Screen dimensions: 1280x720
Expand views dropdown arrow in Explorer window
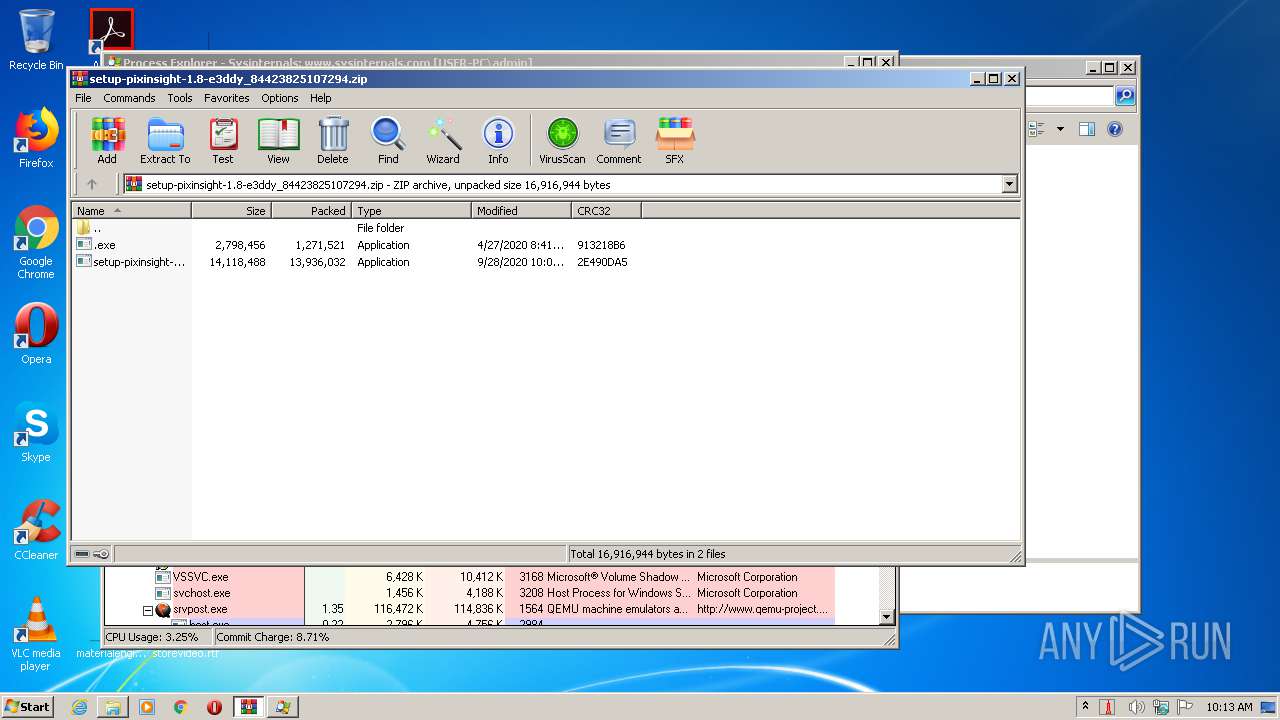pos(1059,129)
